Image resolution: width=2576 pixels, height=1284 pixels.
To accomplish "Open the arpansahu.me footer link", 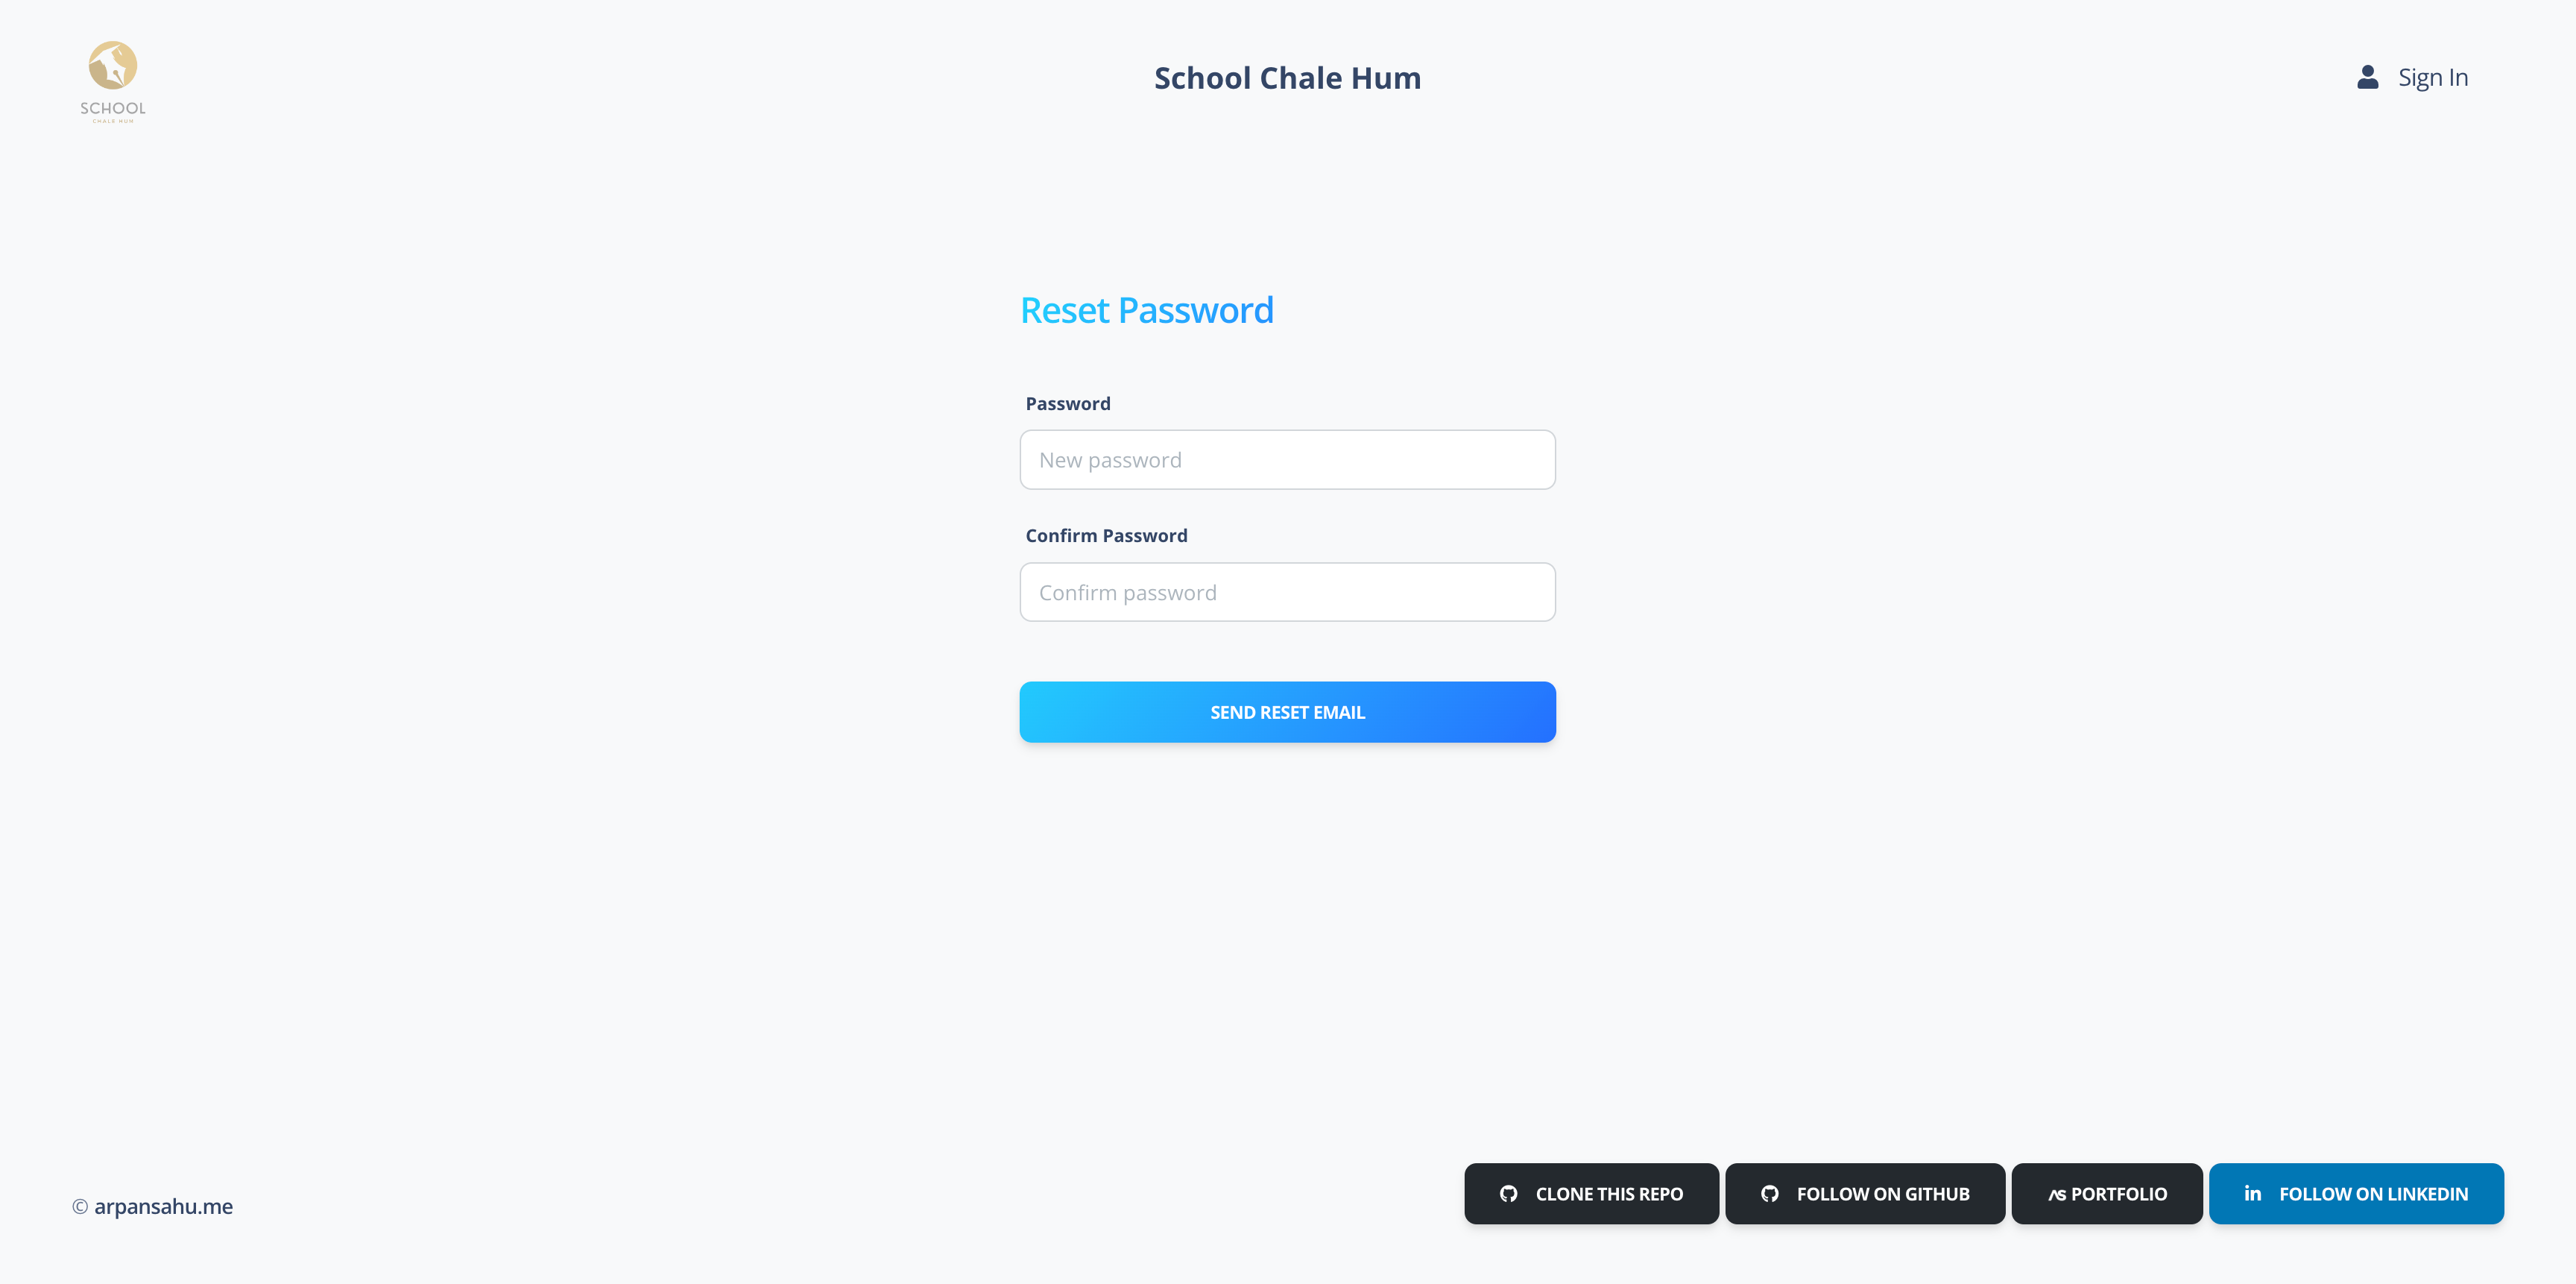I will [163, 1206].
